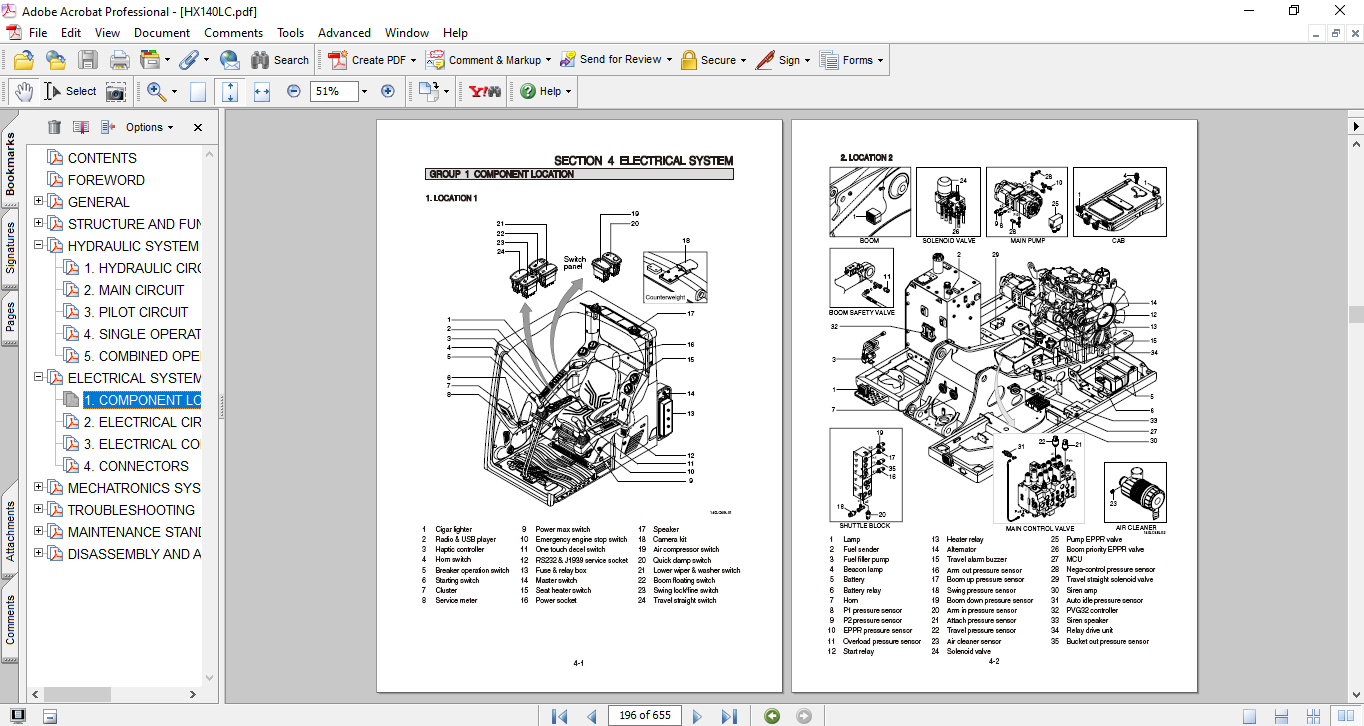Open the Advanced menu

click(x=342, y=33)
